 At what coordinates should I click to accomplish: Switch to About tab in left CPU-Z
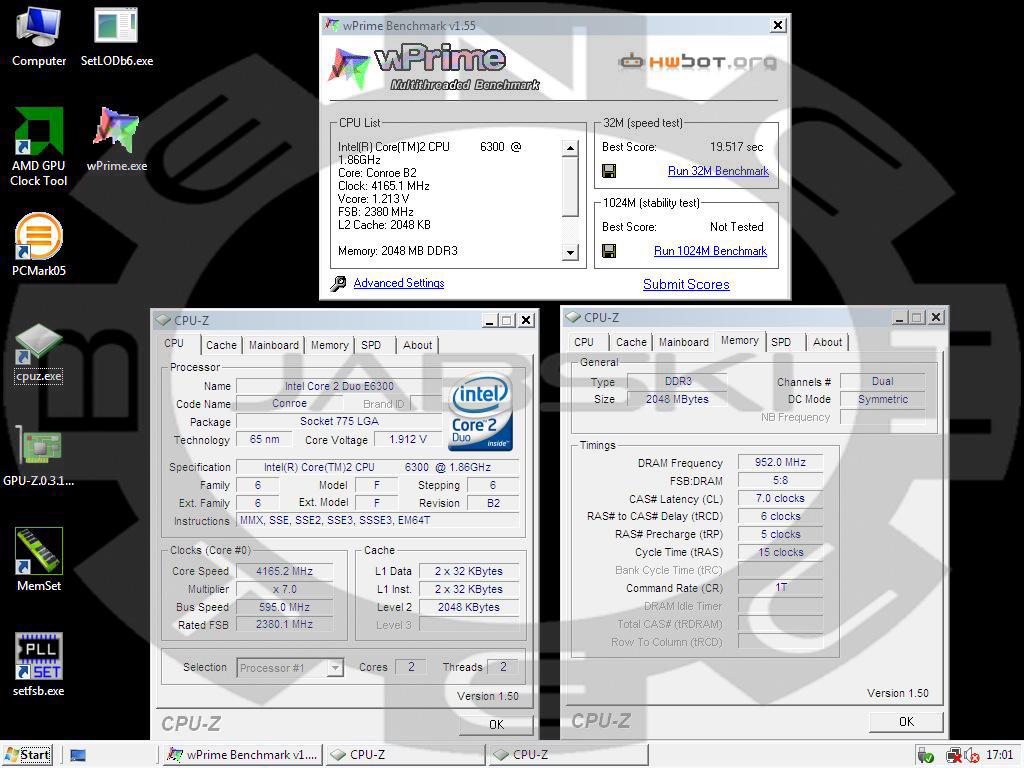(x=417, y=345)
